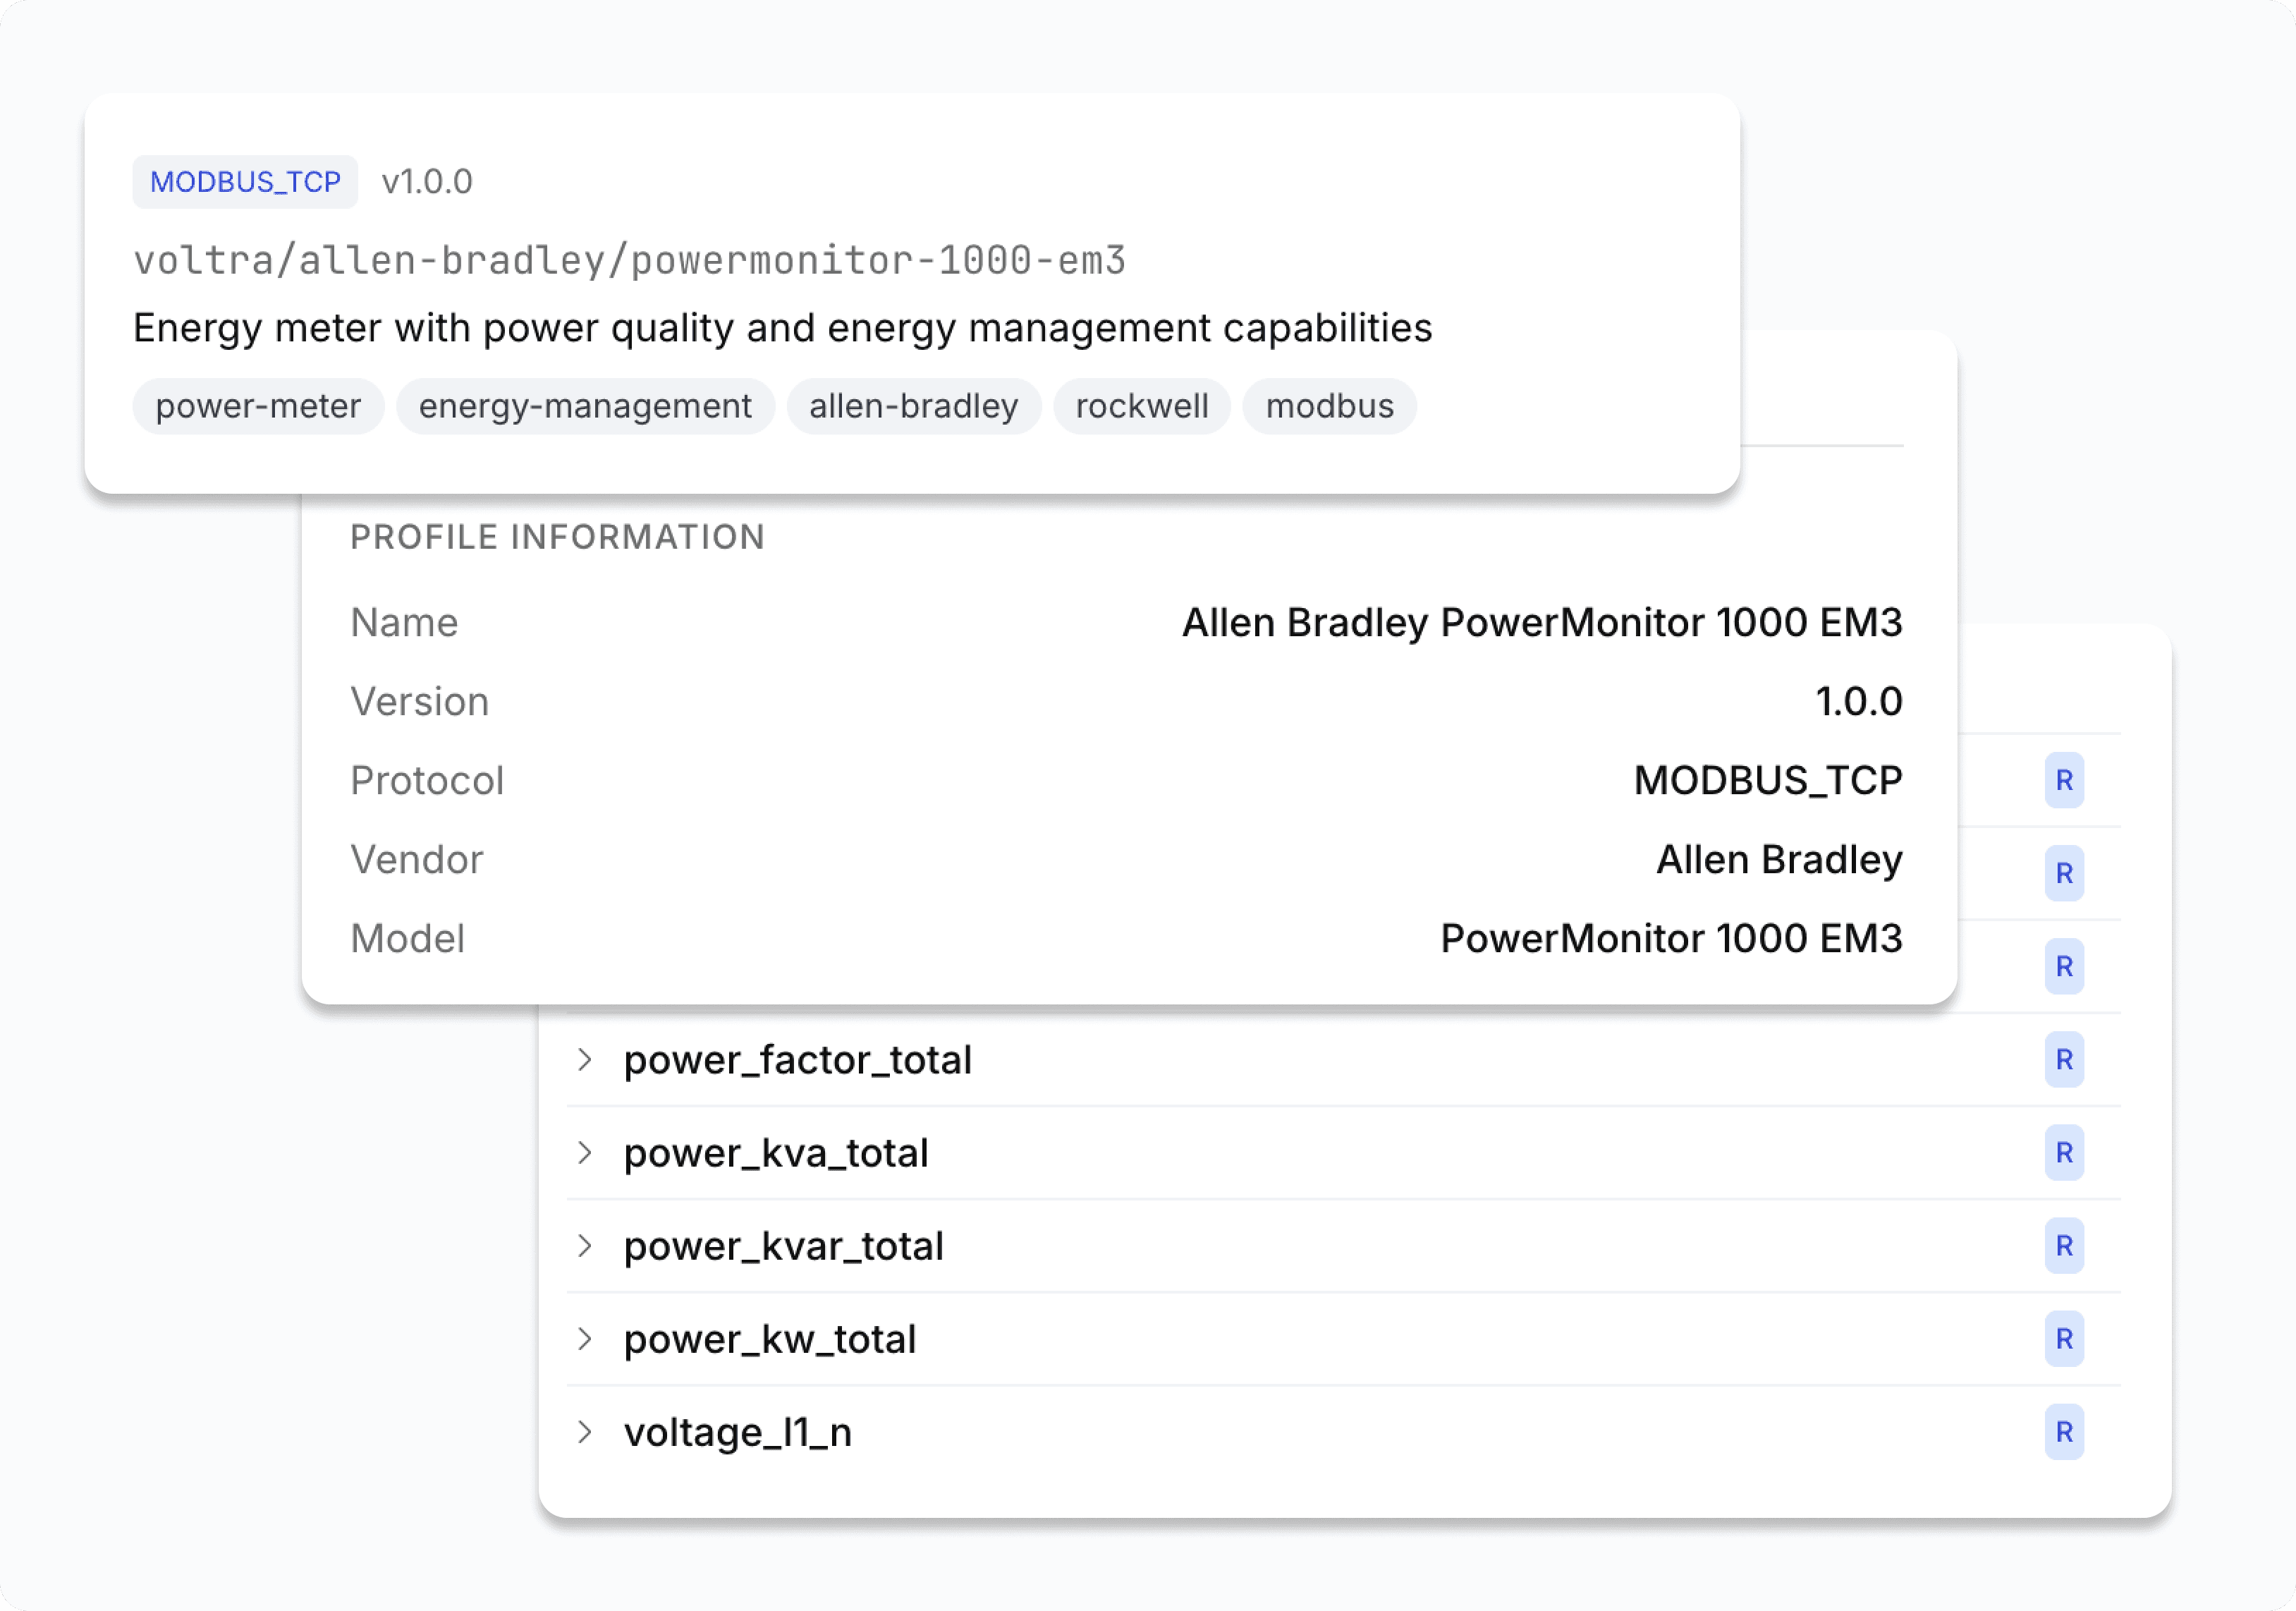Click the Allen Bradley PowerMonitor 1000 EM3 name value
The height and width of the screenshot is (1611, 2296).
tap(1541, 622)
